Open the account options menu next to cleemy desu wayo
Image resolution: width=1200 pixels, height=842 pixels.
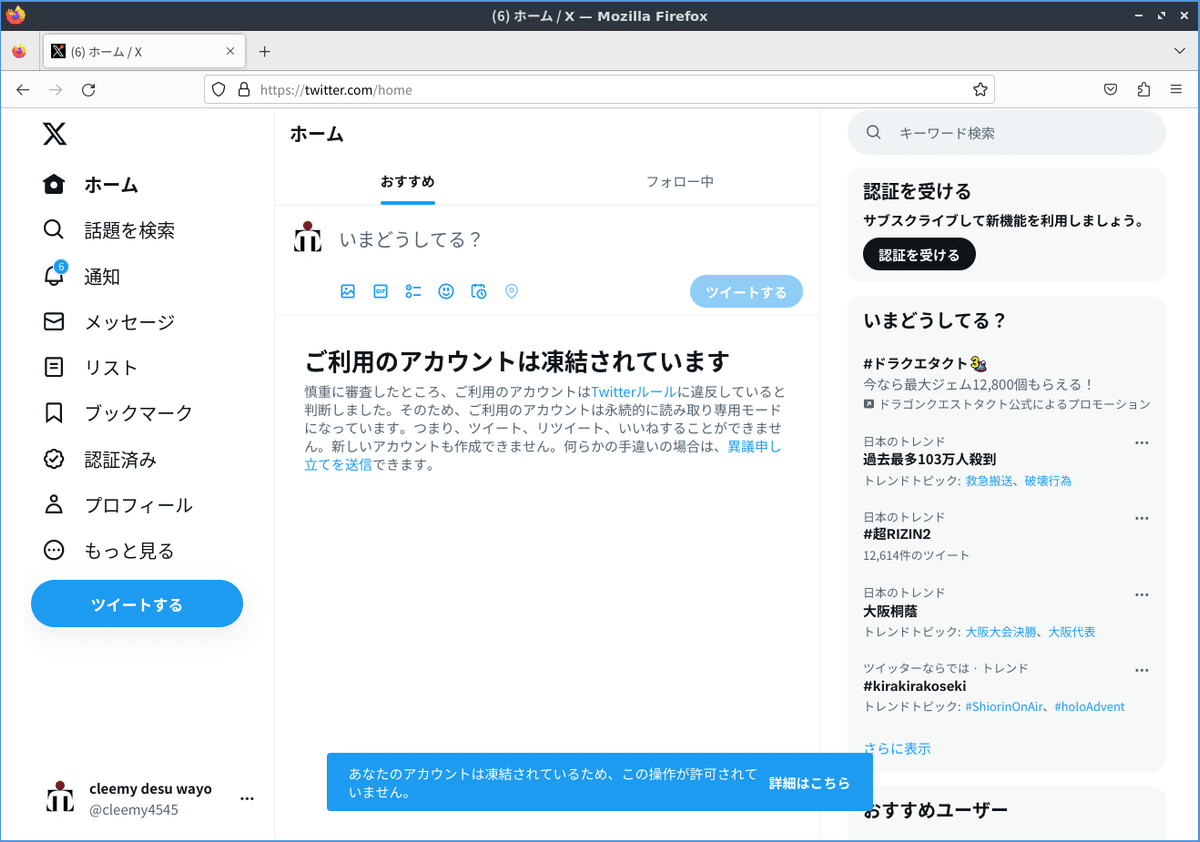(246, 798)
